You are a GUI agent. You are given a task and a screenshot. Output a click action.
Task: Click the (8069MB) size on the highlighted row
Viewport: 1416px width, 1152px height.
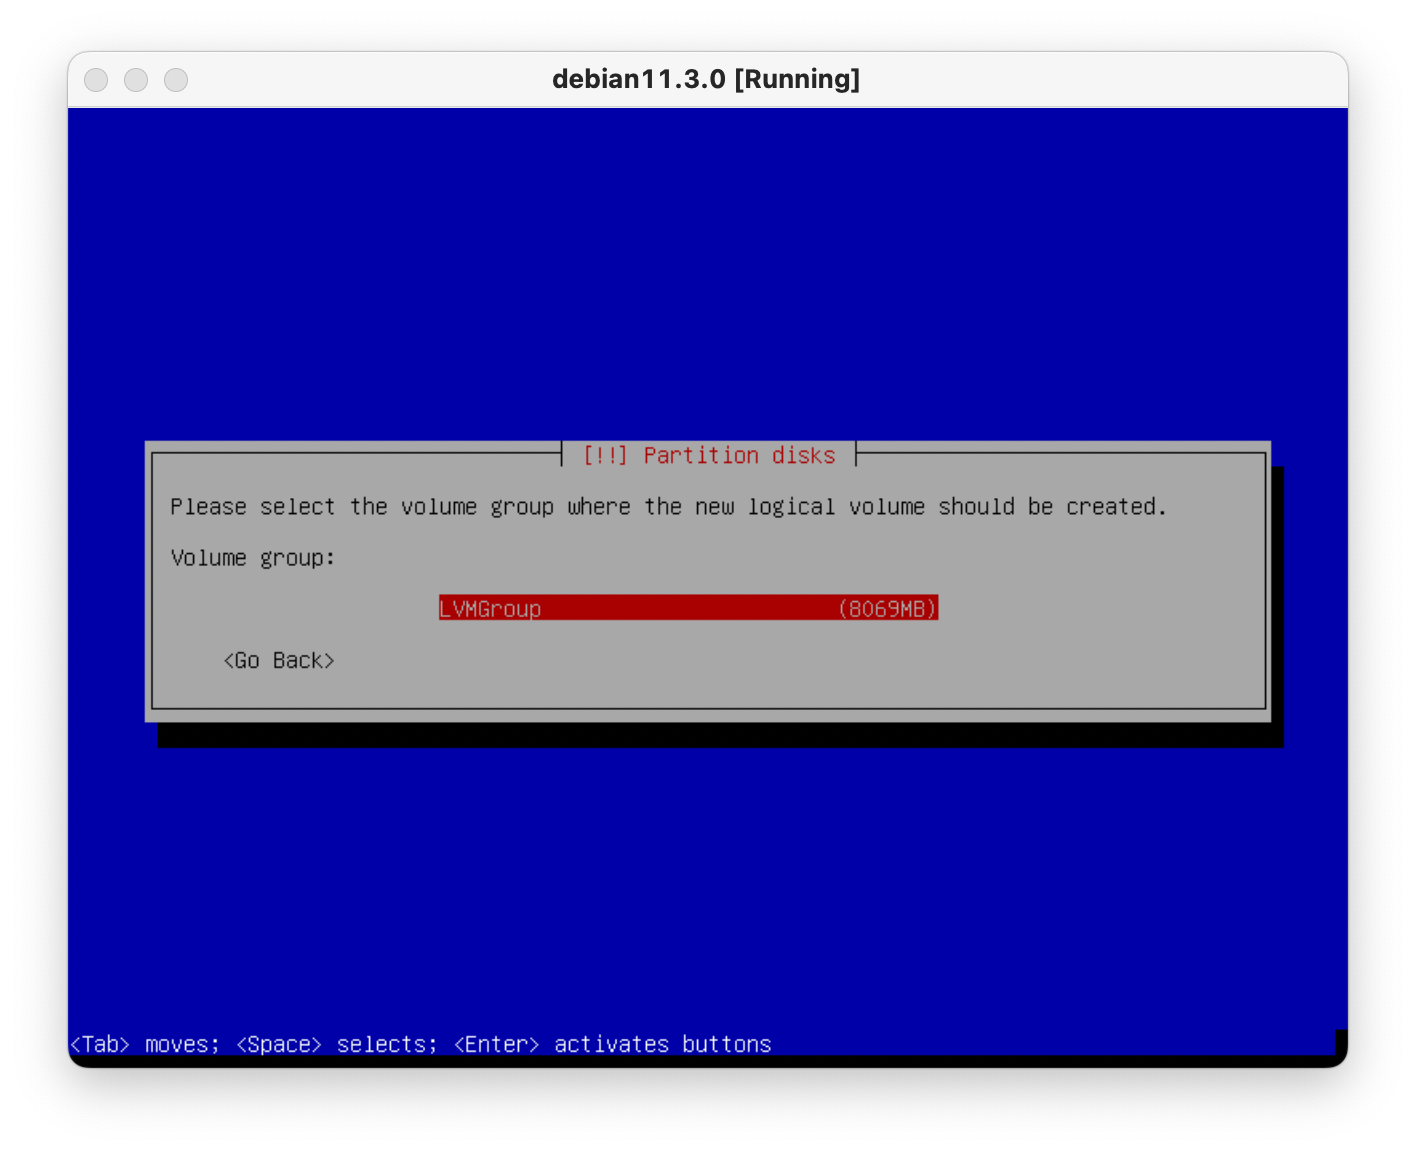(887, 609)
